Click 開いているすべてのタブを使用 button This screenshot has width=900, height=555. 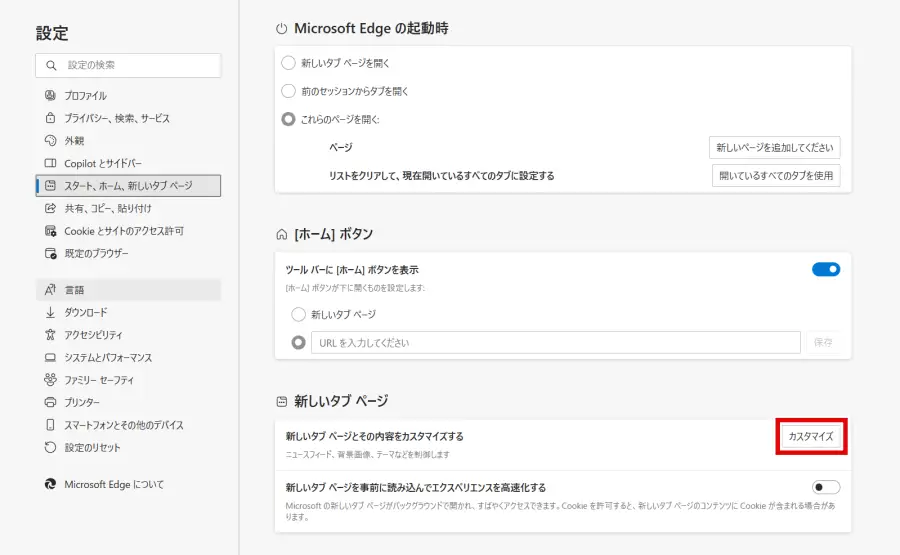pos(776,176)
